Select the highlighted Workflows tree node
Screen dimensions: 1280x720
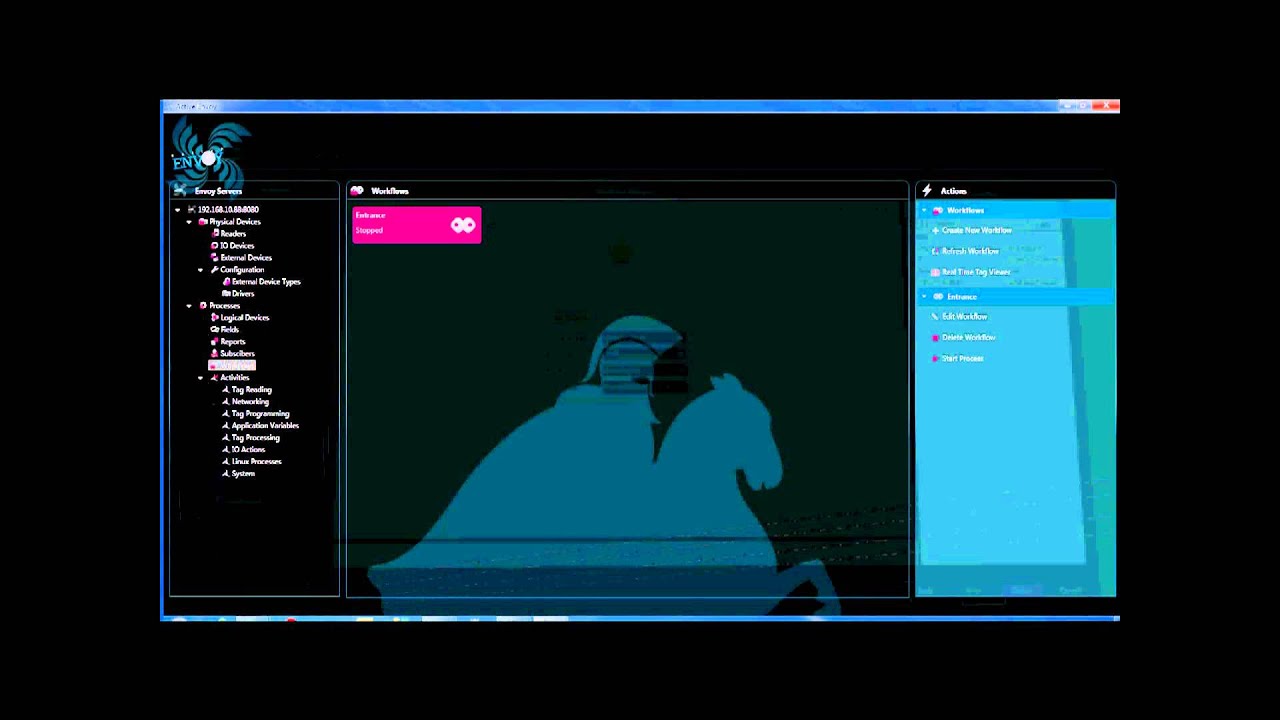click(232, 366)
